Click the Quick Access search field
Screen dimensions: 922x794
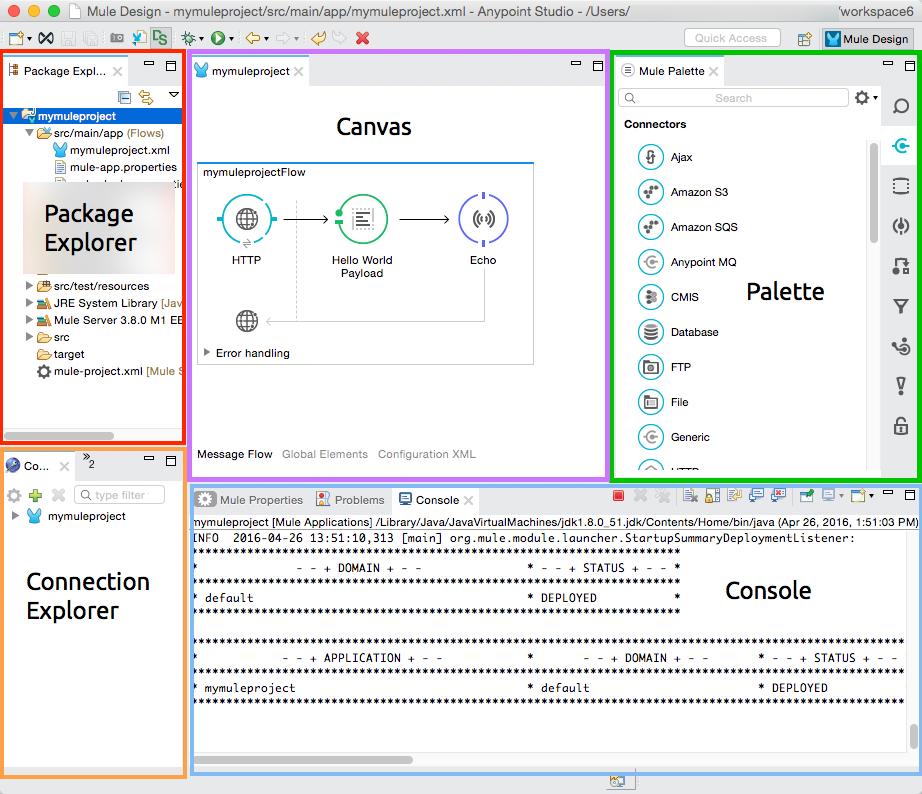click(x=732, y=38)
